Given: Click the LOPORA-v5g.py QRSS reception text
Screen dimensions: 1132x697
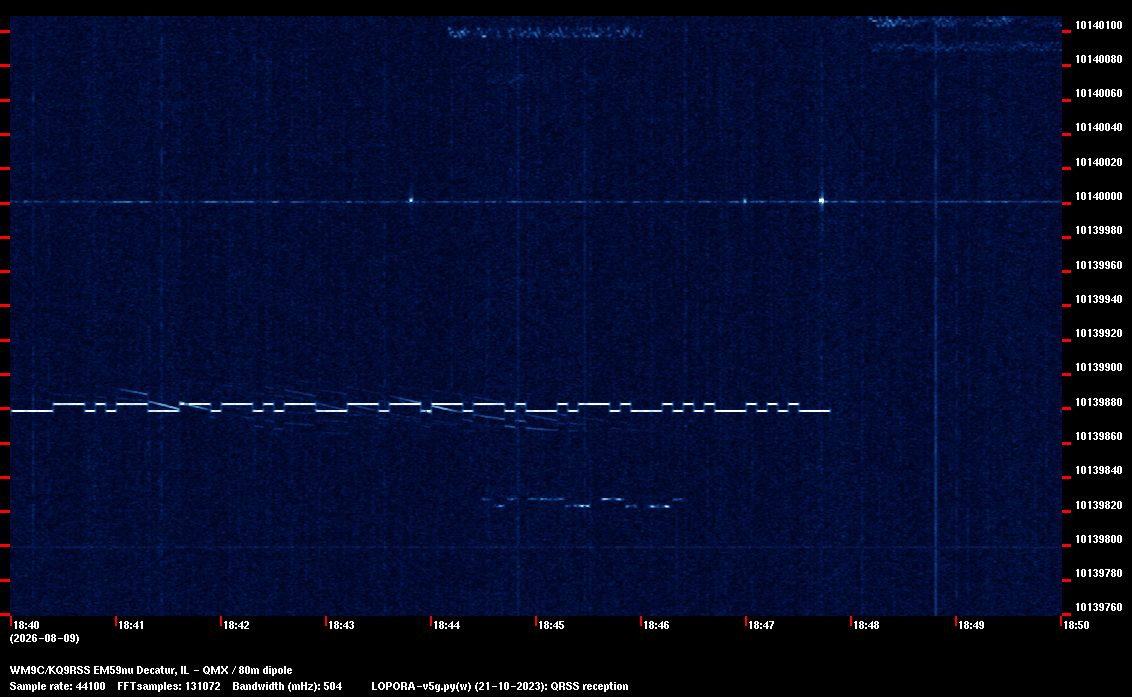Looking at the screenshot, I should click(500, 686).
